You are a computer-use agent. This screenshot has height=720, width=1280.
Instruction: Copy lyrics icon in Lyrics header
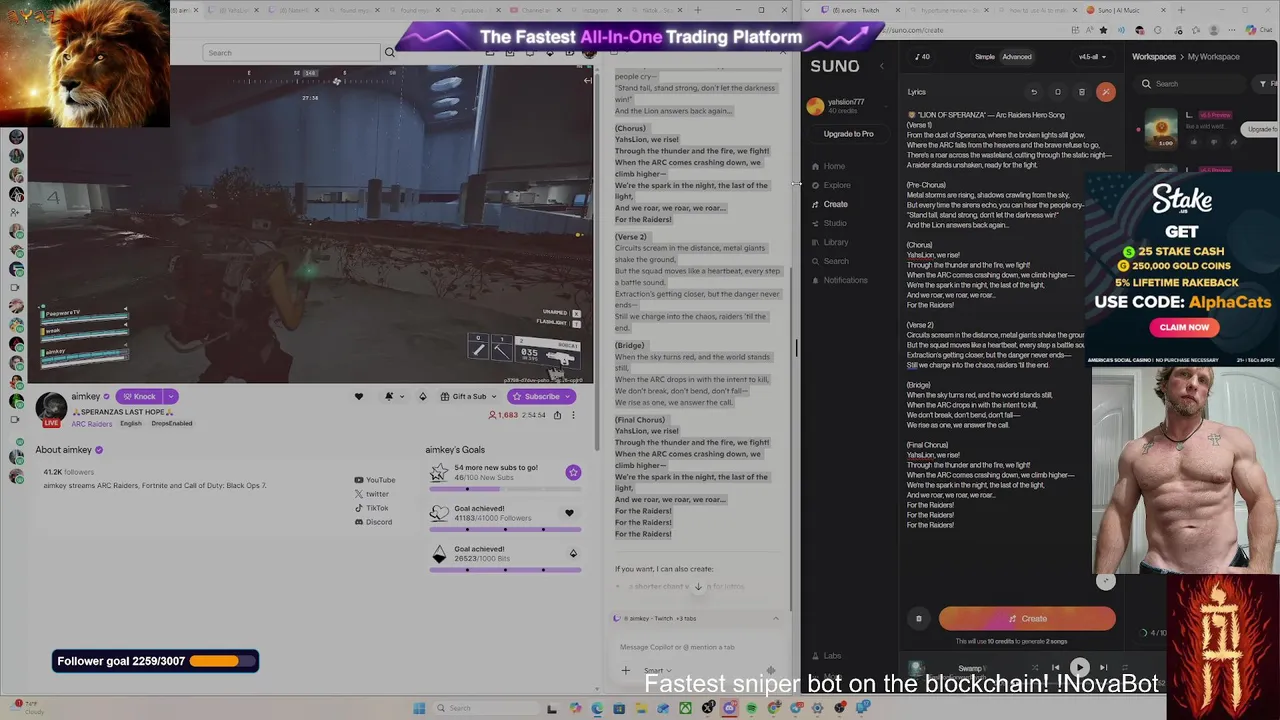(1058, 92)
